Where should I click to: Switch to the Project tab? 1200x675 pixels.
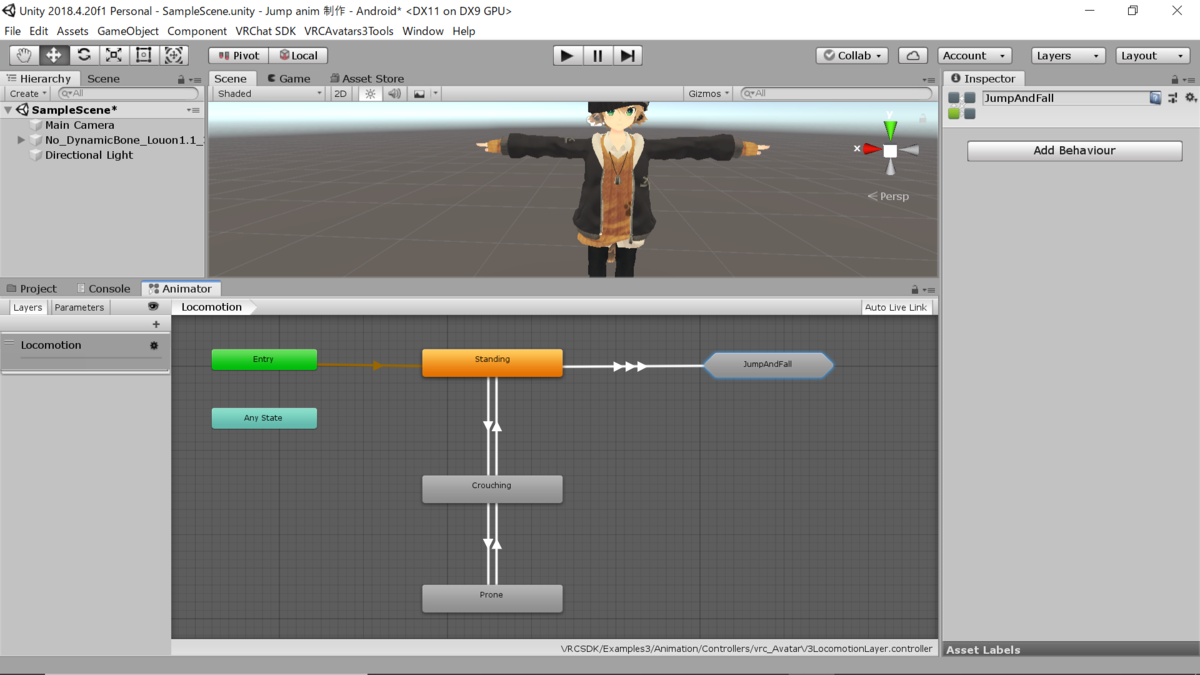tap(31, 288)
